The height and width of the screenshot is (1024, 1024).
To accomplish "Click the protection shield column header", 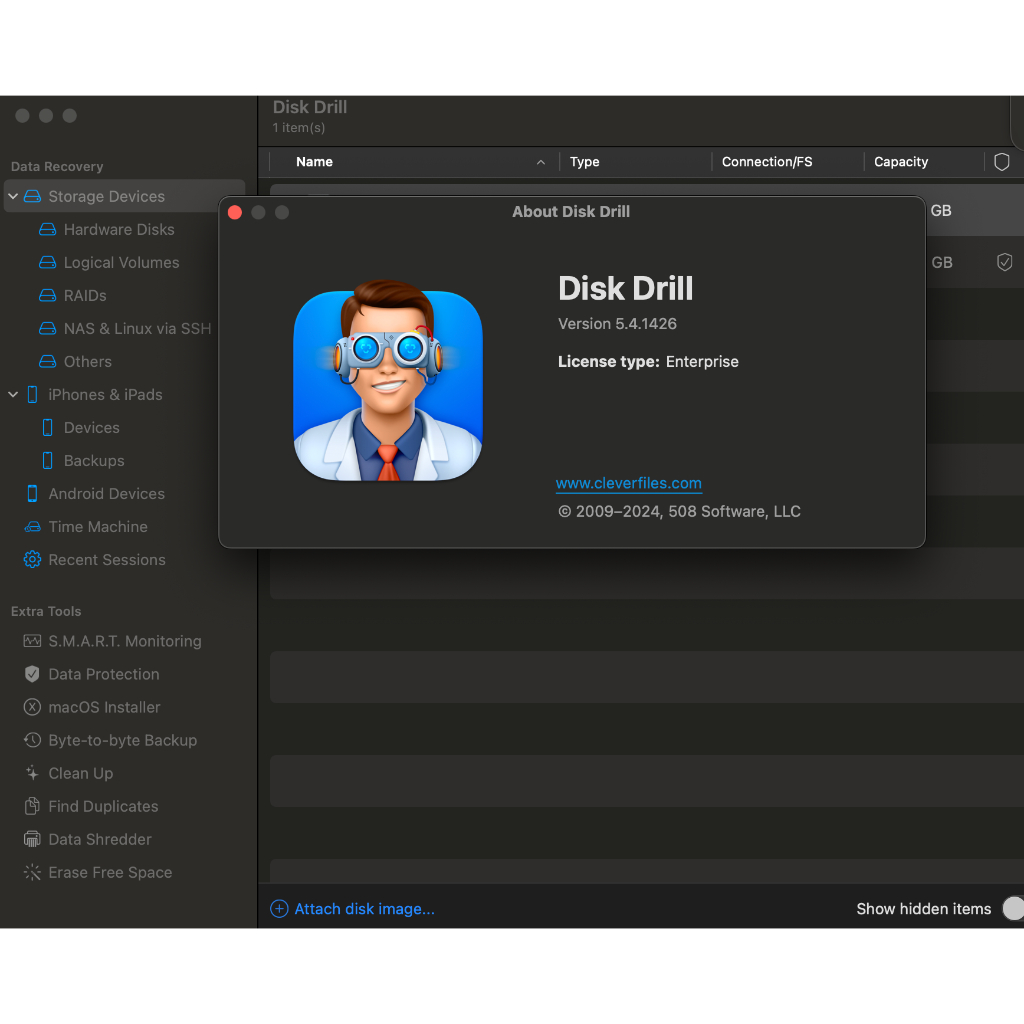I will tap(1002, 161).
